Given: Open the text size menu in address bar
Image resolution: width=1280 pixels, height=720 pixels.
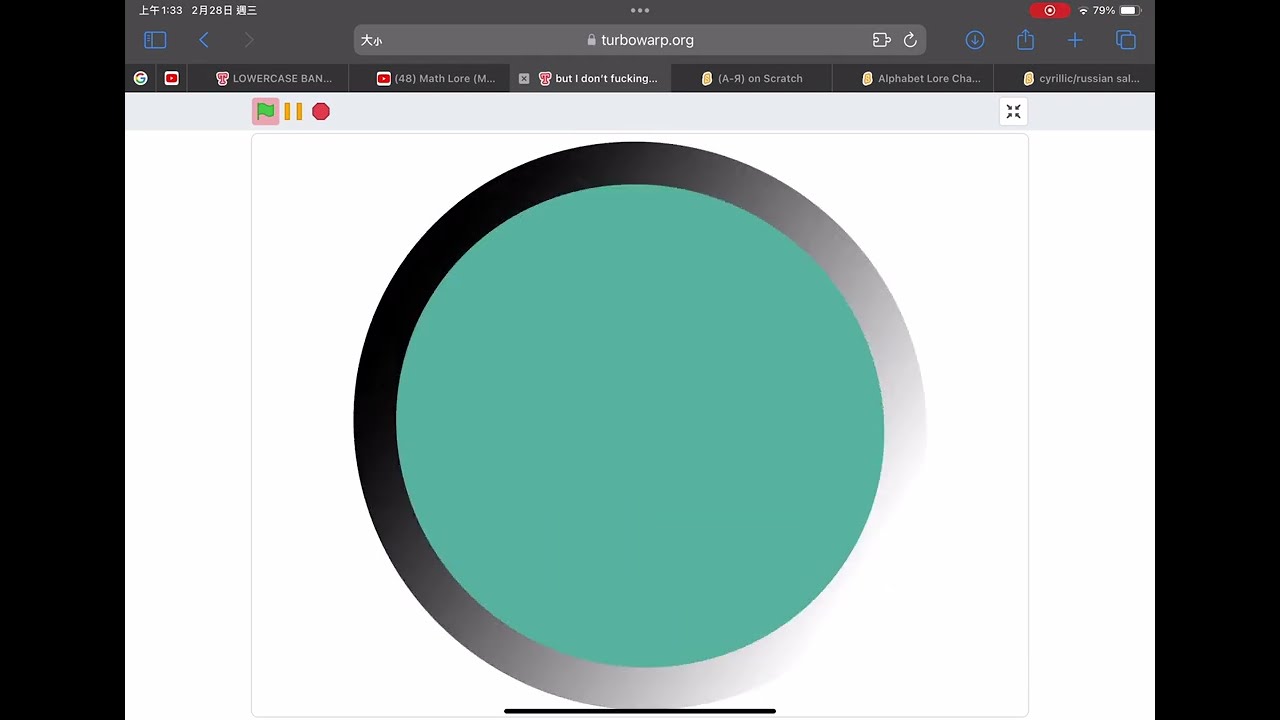Looking at the screenshot, I should (x=372, y=40).
